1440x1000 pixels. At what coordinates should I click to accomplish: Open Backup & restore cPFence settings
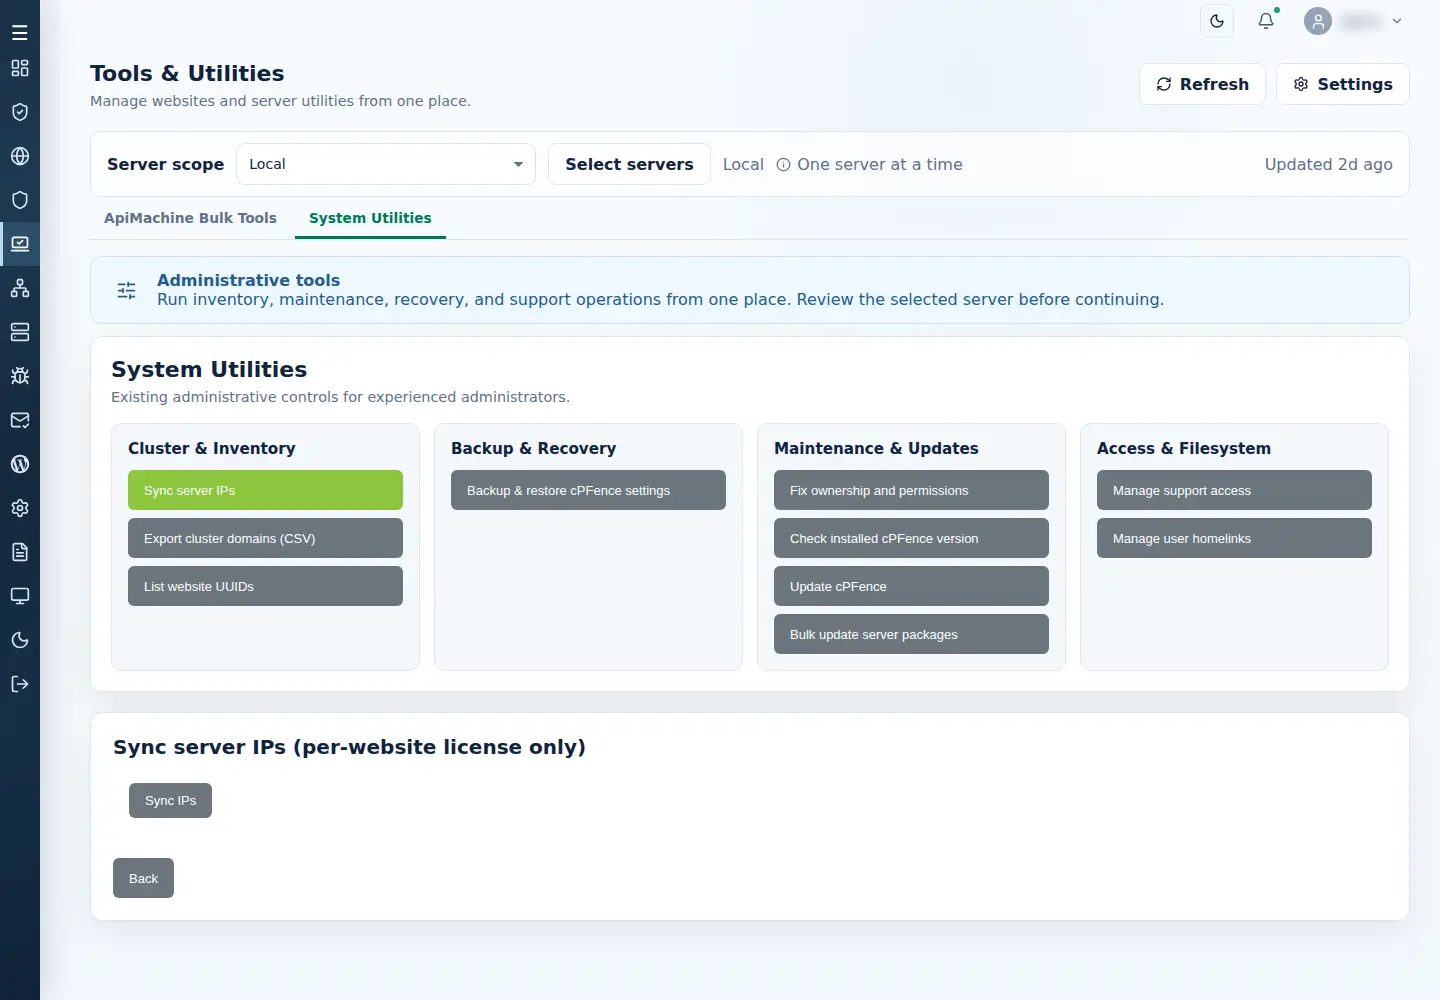pos(588,490)
